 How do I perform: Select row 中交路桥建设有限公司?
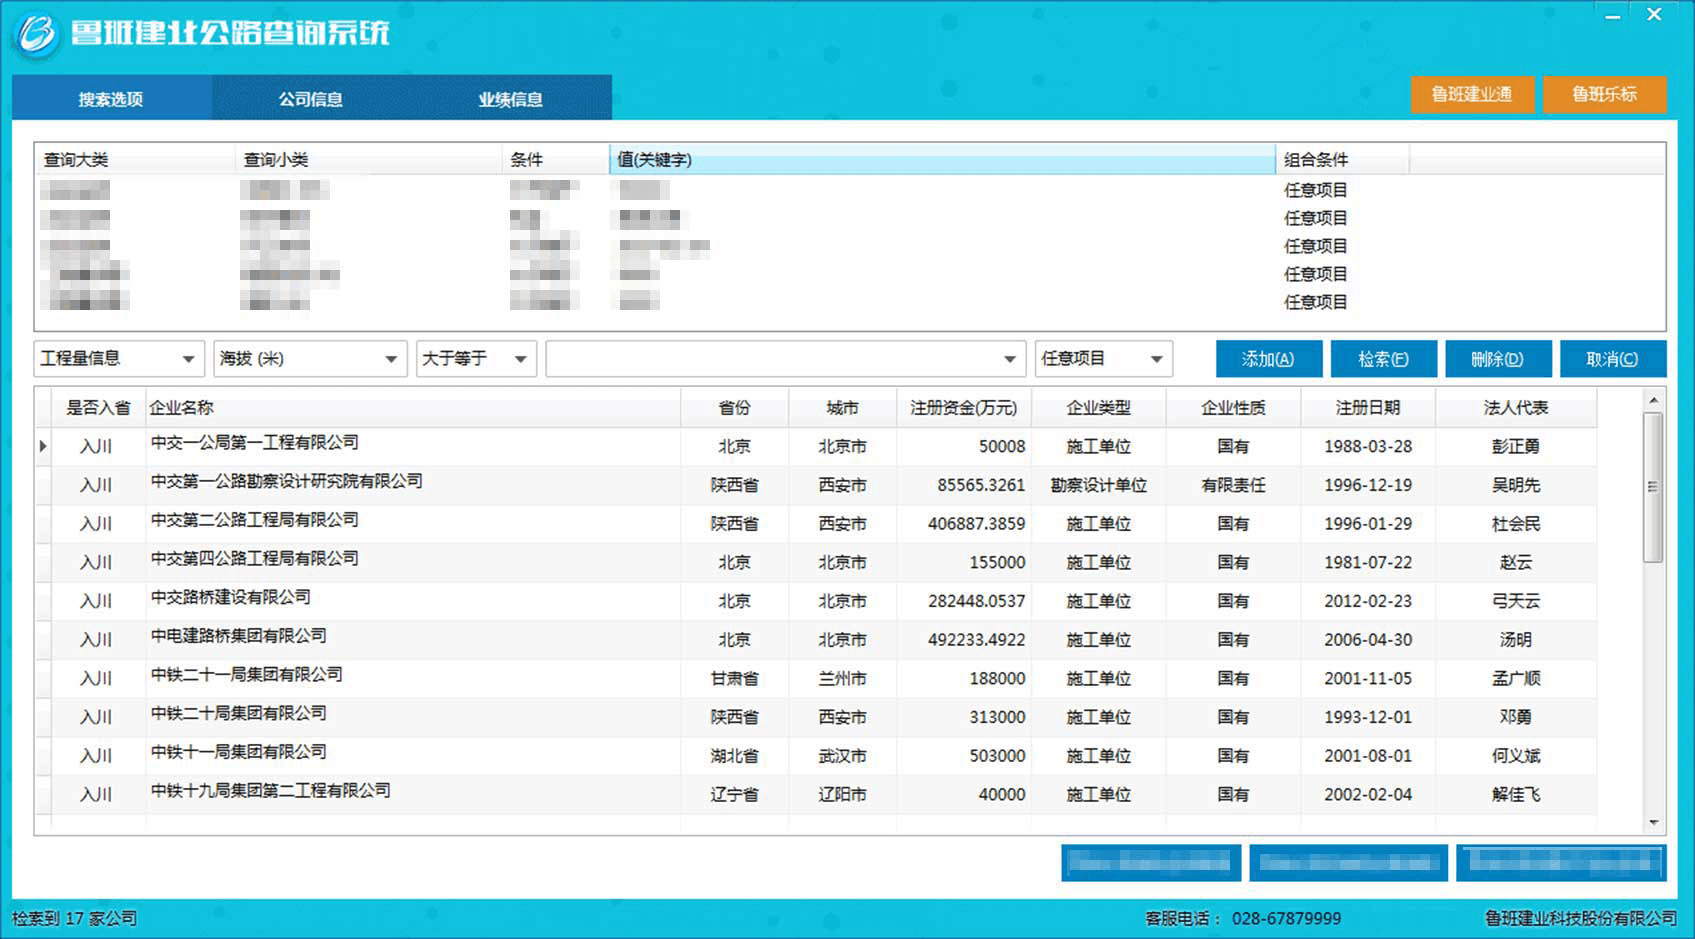[x=816, y=601]
